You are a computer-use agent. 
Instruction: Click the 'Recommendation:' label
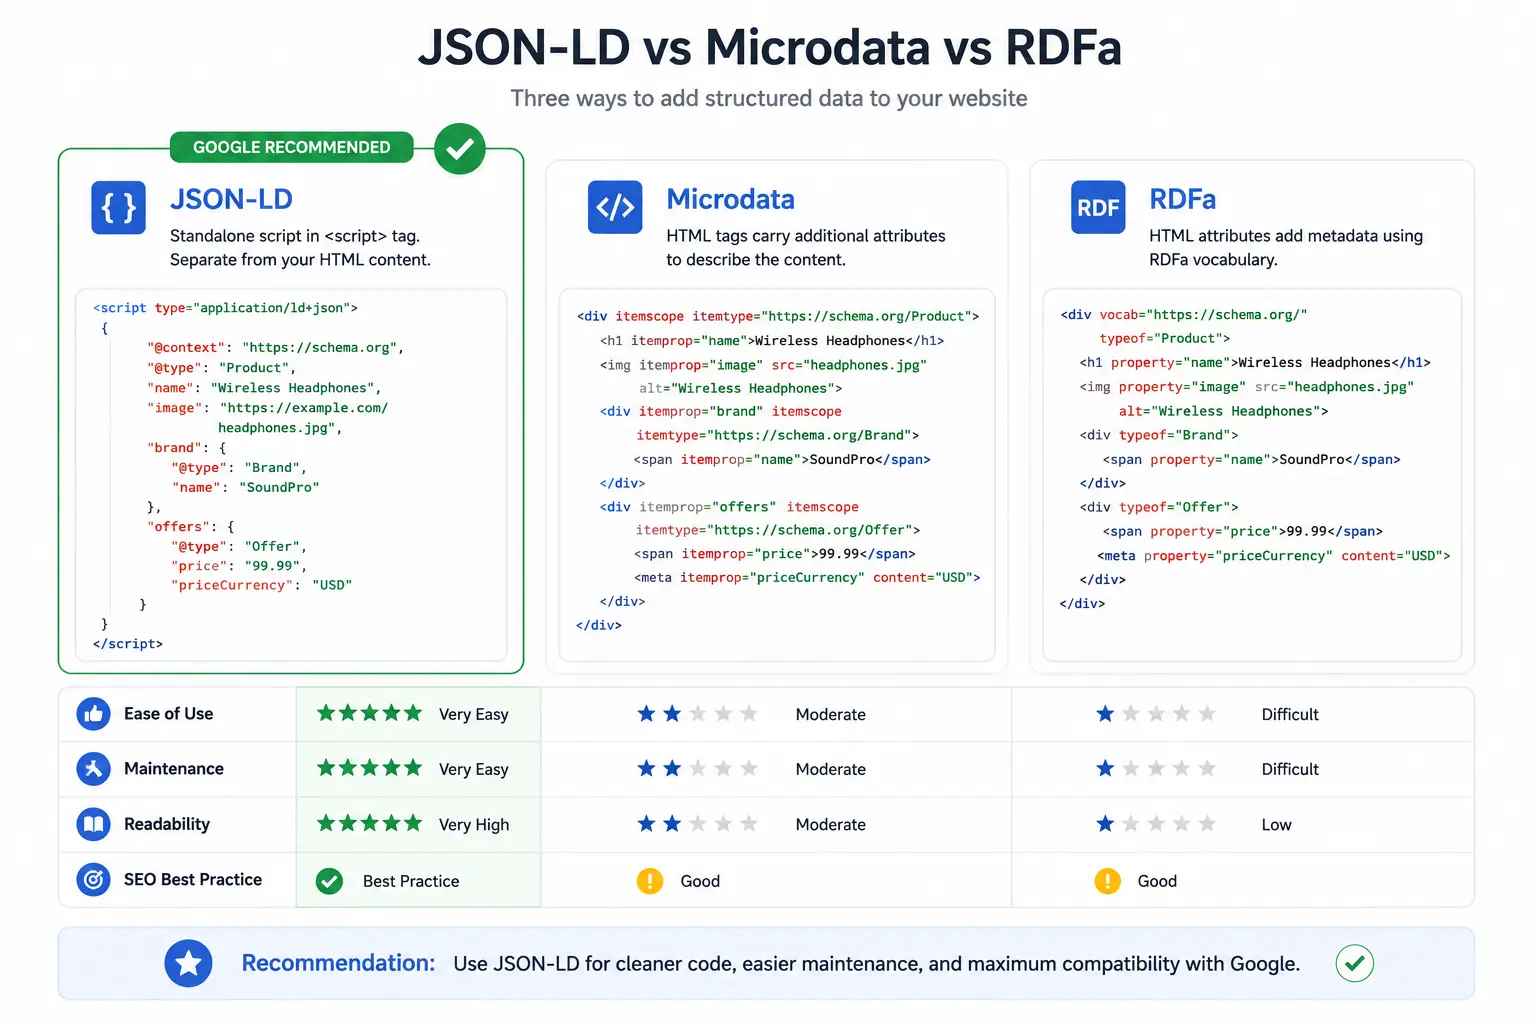click(x=338, y=963)
